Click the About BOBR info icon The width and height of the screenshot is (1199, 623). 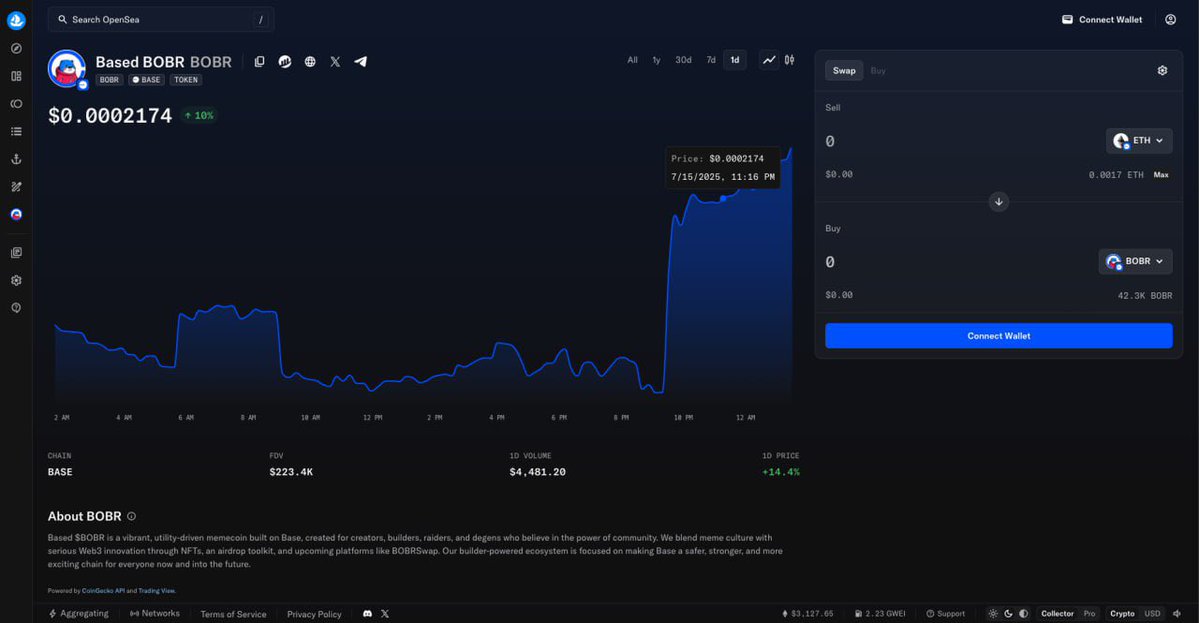[132, 517]
